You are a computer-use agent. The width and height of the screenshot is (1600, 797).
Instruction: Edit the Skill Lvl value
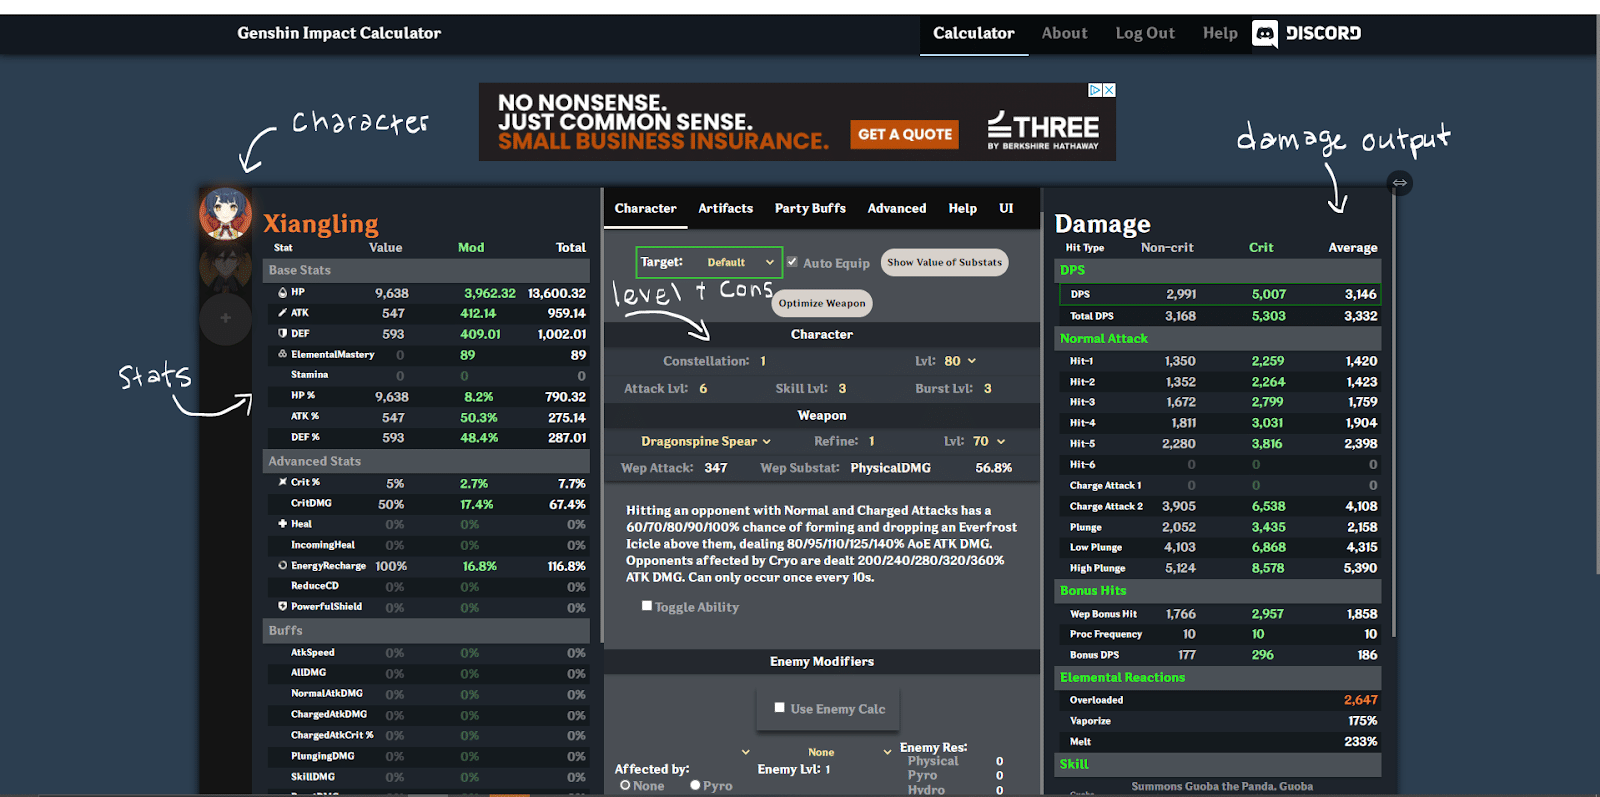point(842,388)
